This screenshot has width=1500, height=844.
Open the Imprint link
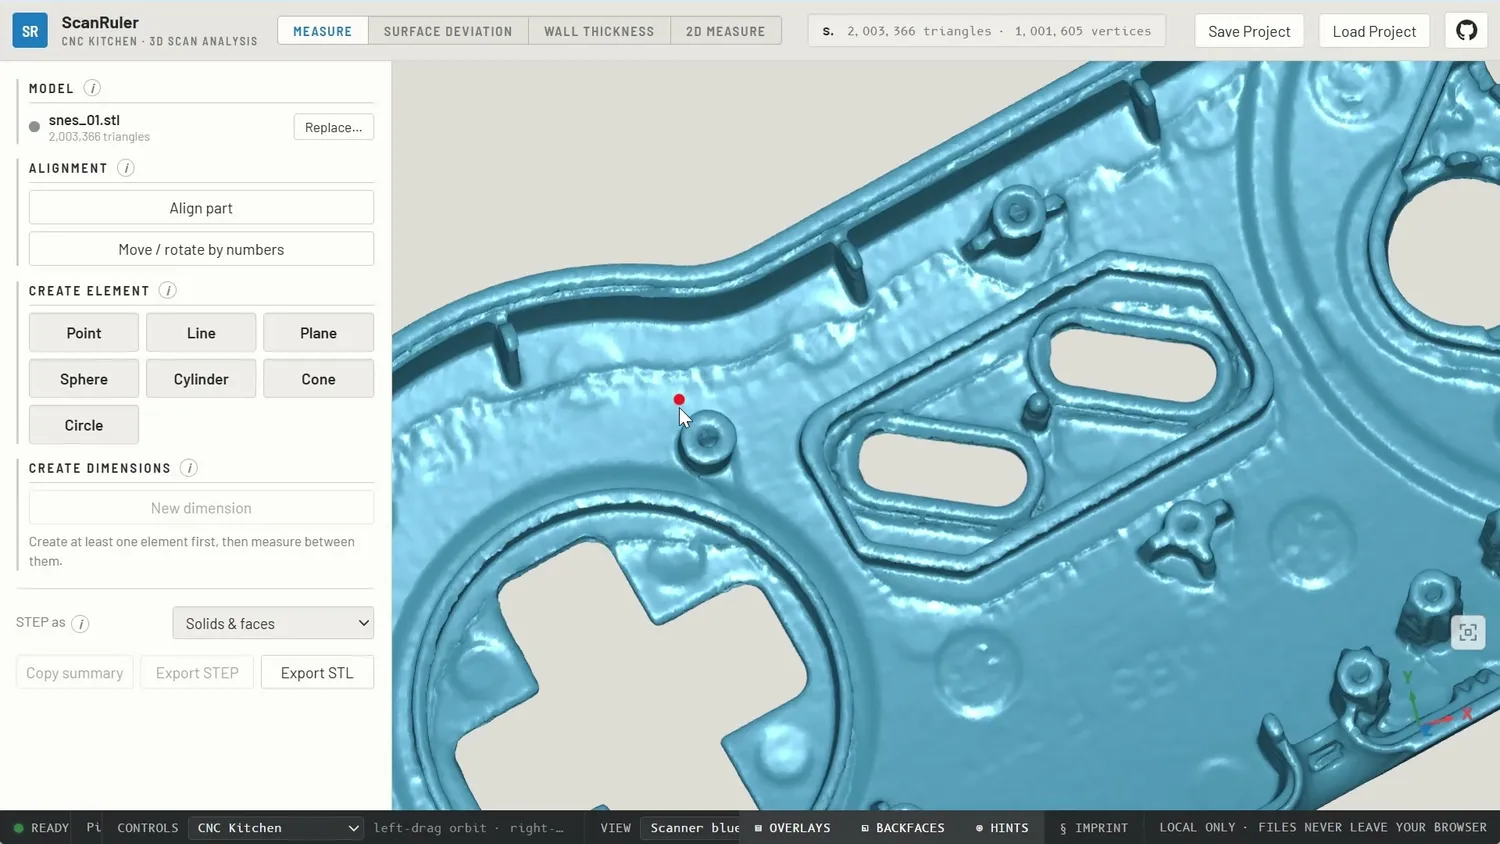pos(1093,828)
